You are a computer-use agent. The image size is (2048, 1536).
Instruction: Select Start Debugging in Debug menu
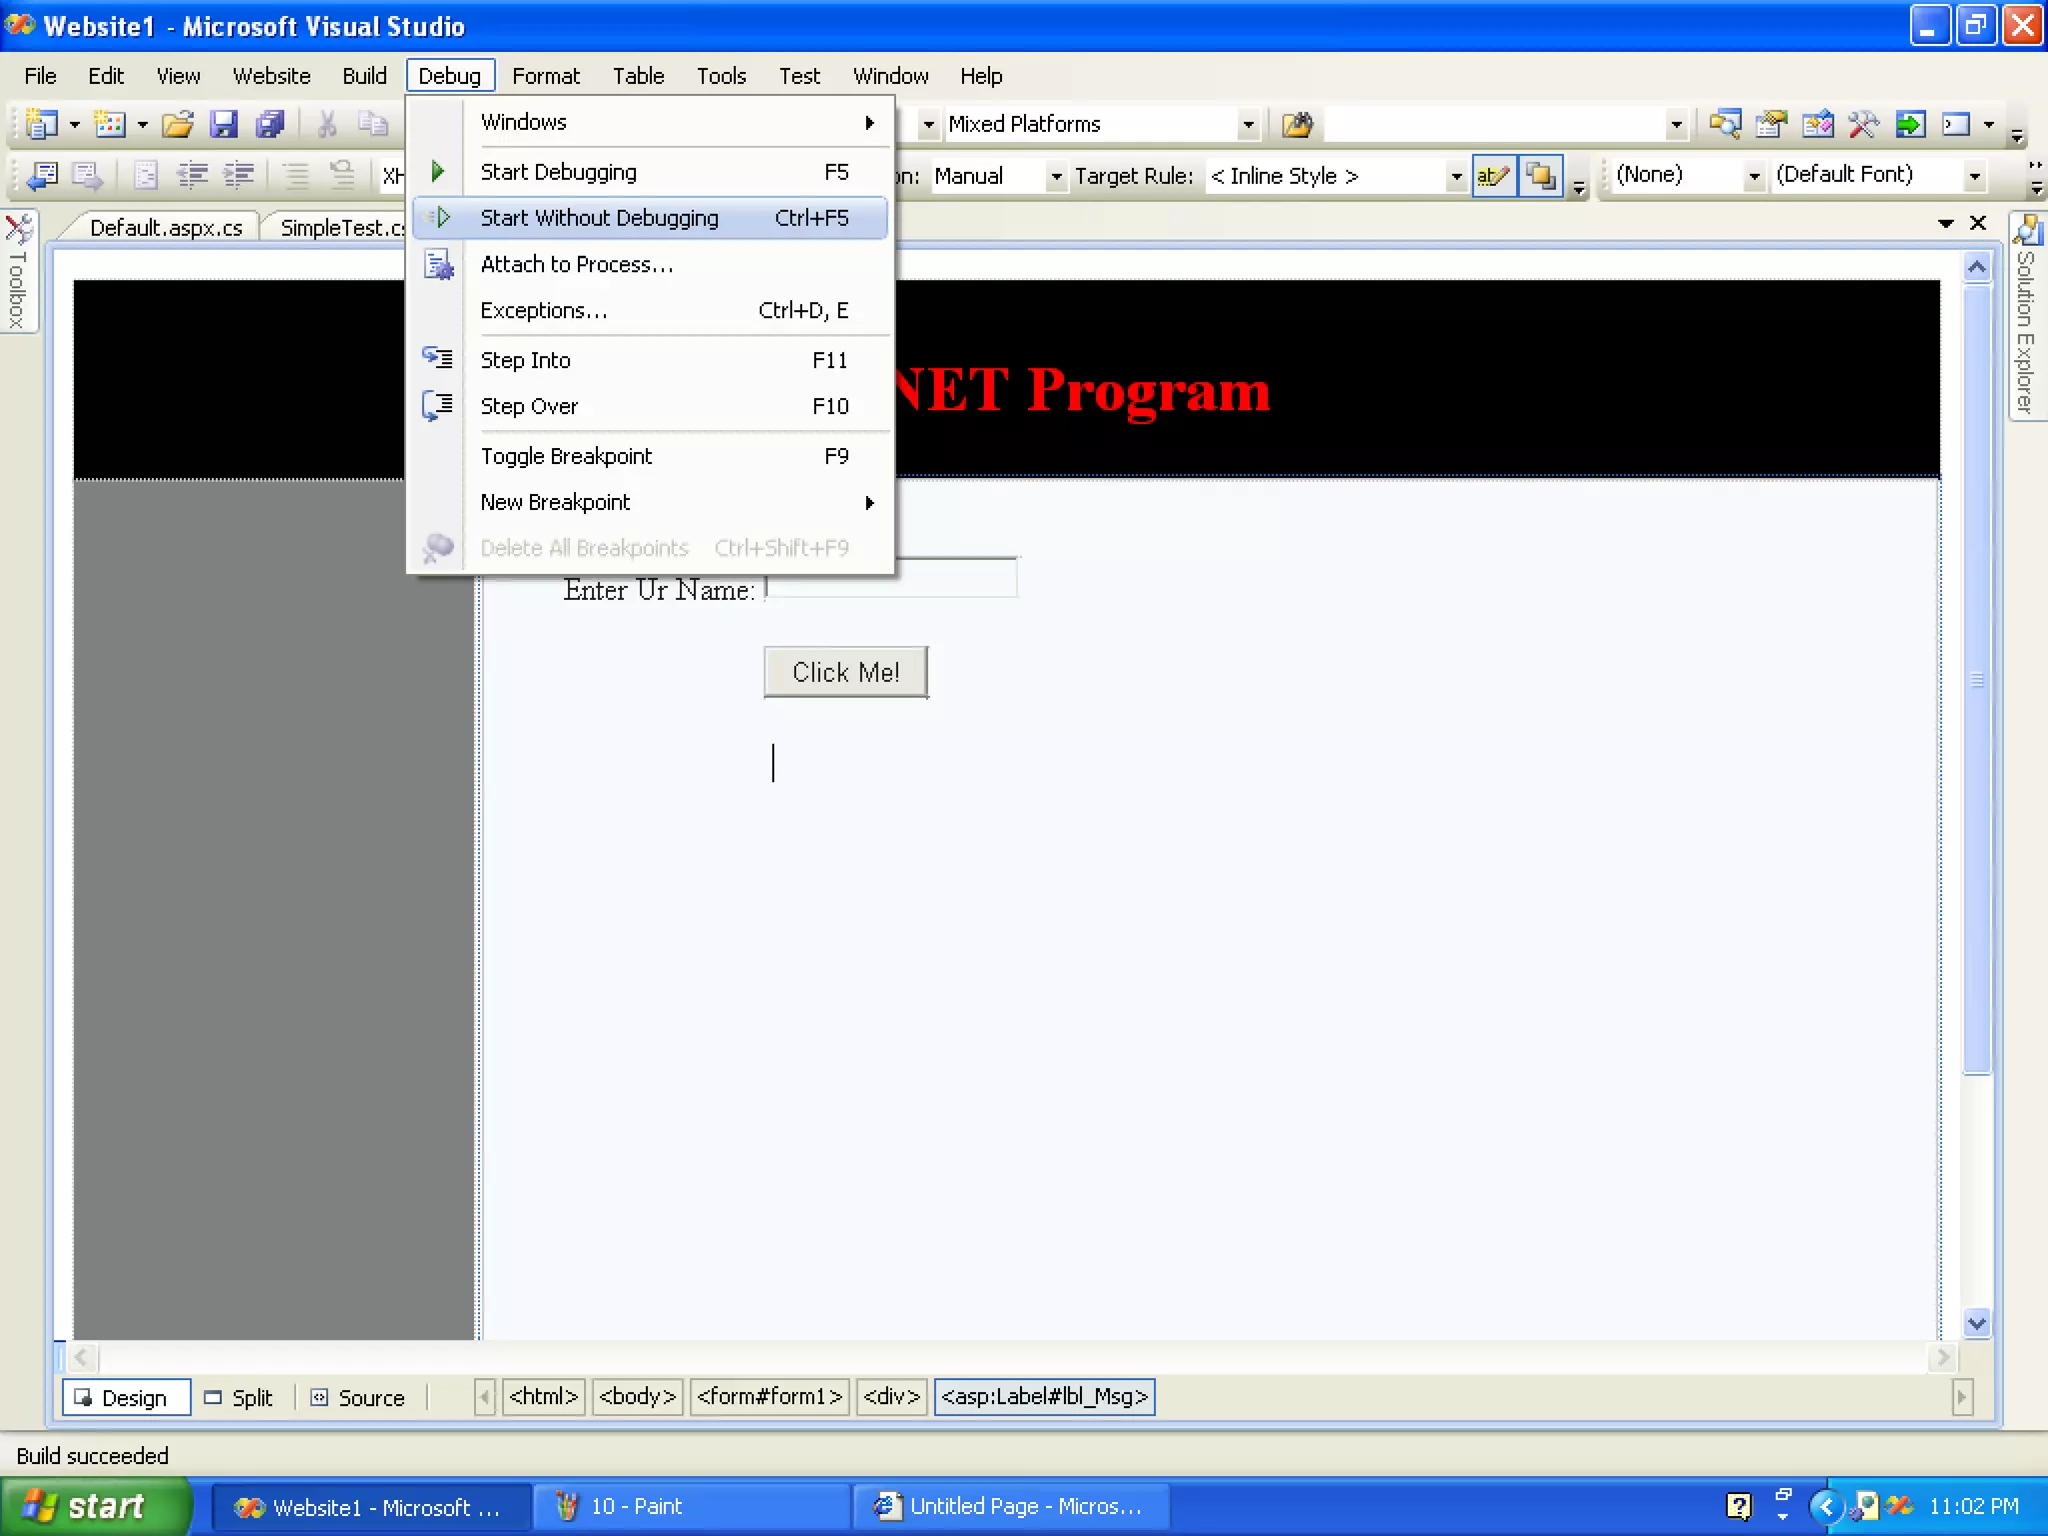click(x=651, y=172)
